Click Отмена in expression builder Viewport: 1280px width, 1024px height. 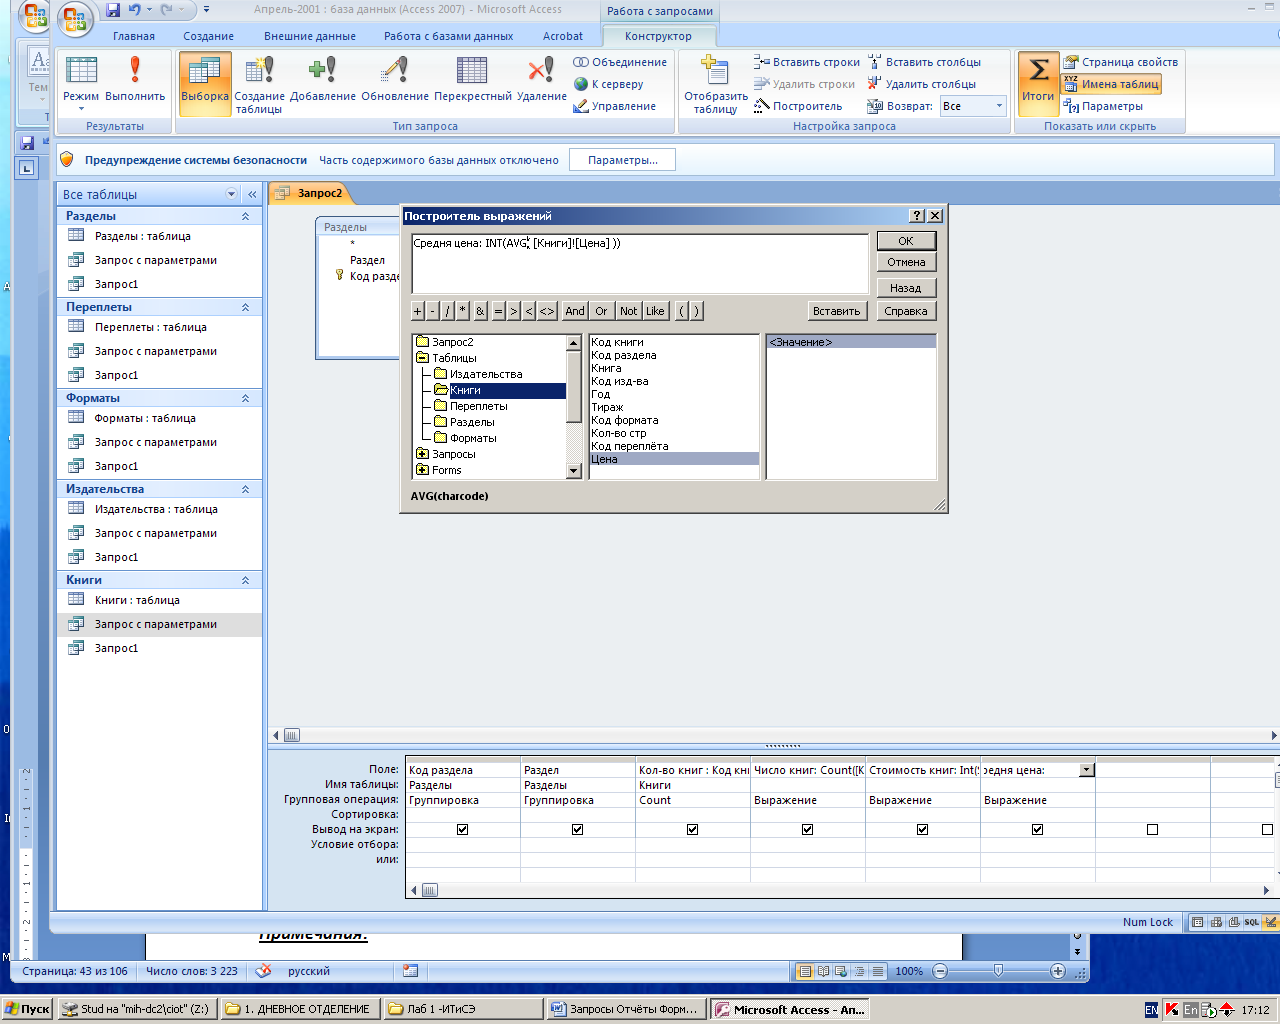[906, 262]
